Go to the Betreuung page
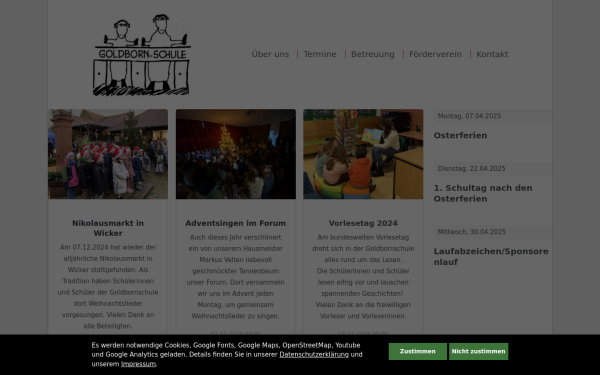The image size is (600, 375). (373, 54)
